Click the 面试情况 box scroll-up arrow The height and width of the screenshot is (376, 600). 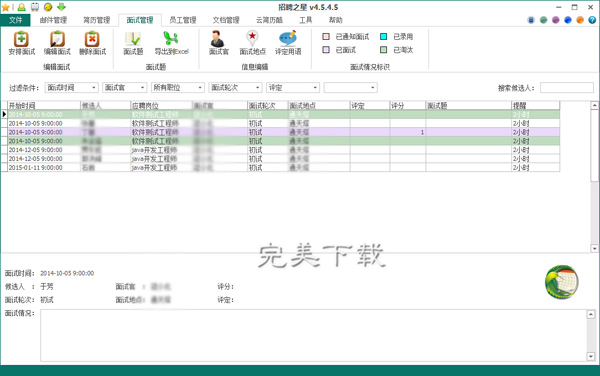coord(591,314)
